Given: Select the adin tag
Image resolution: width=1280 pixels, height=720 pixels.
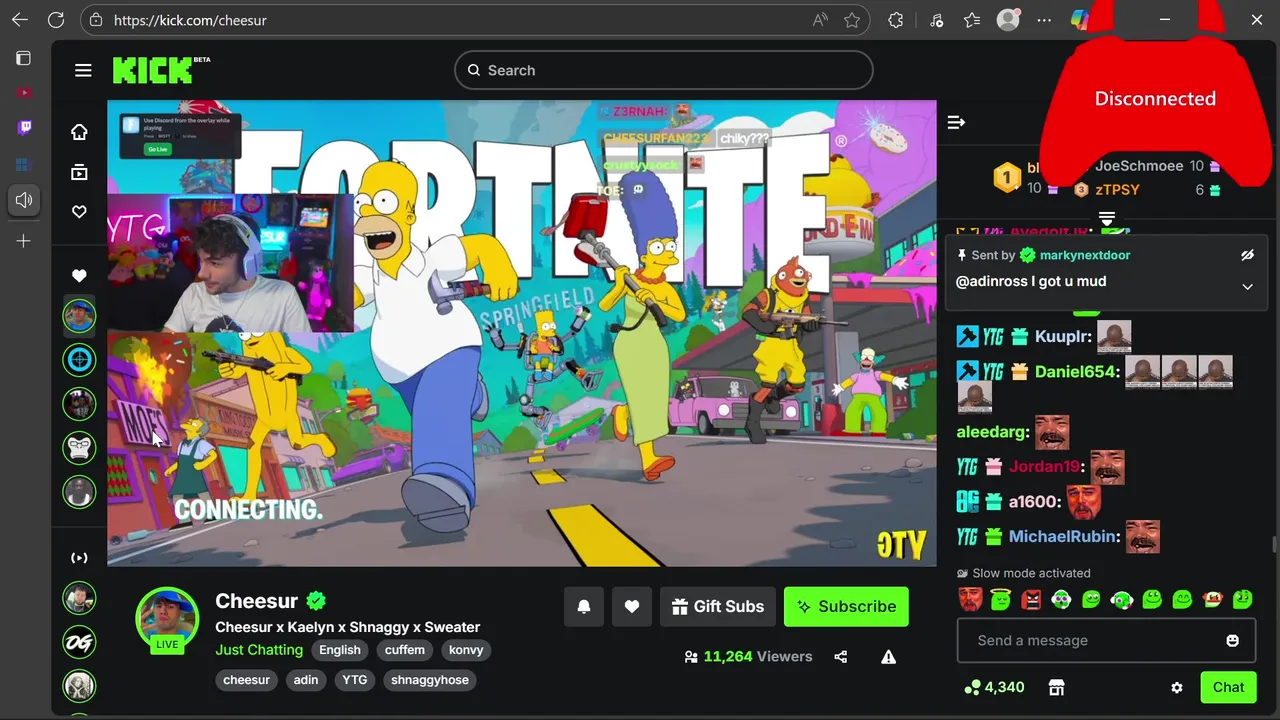Looking at the screenshot, I should coord(306,680).
